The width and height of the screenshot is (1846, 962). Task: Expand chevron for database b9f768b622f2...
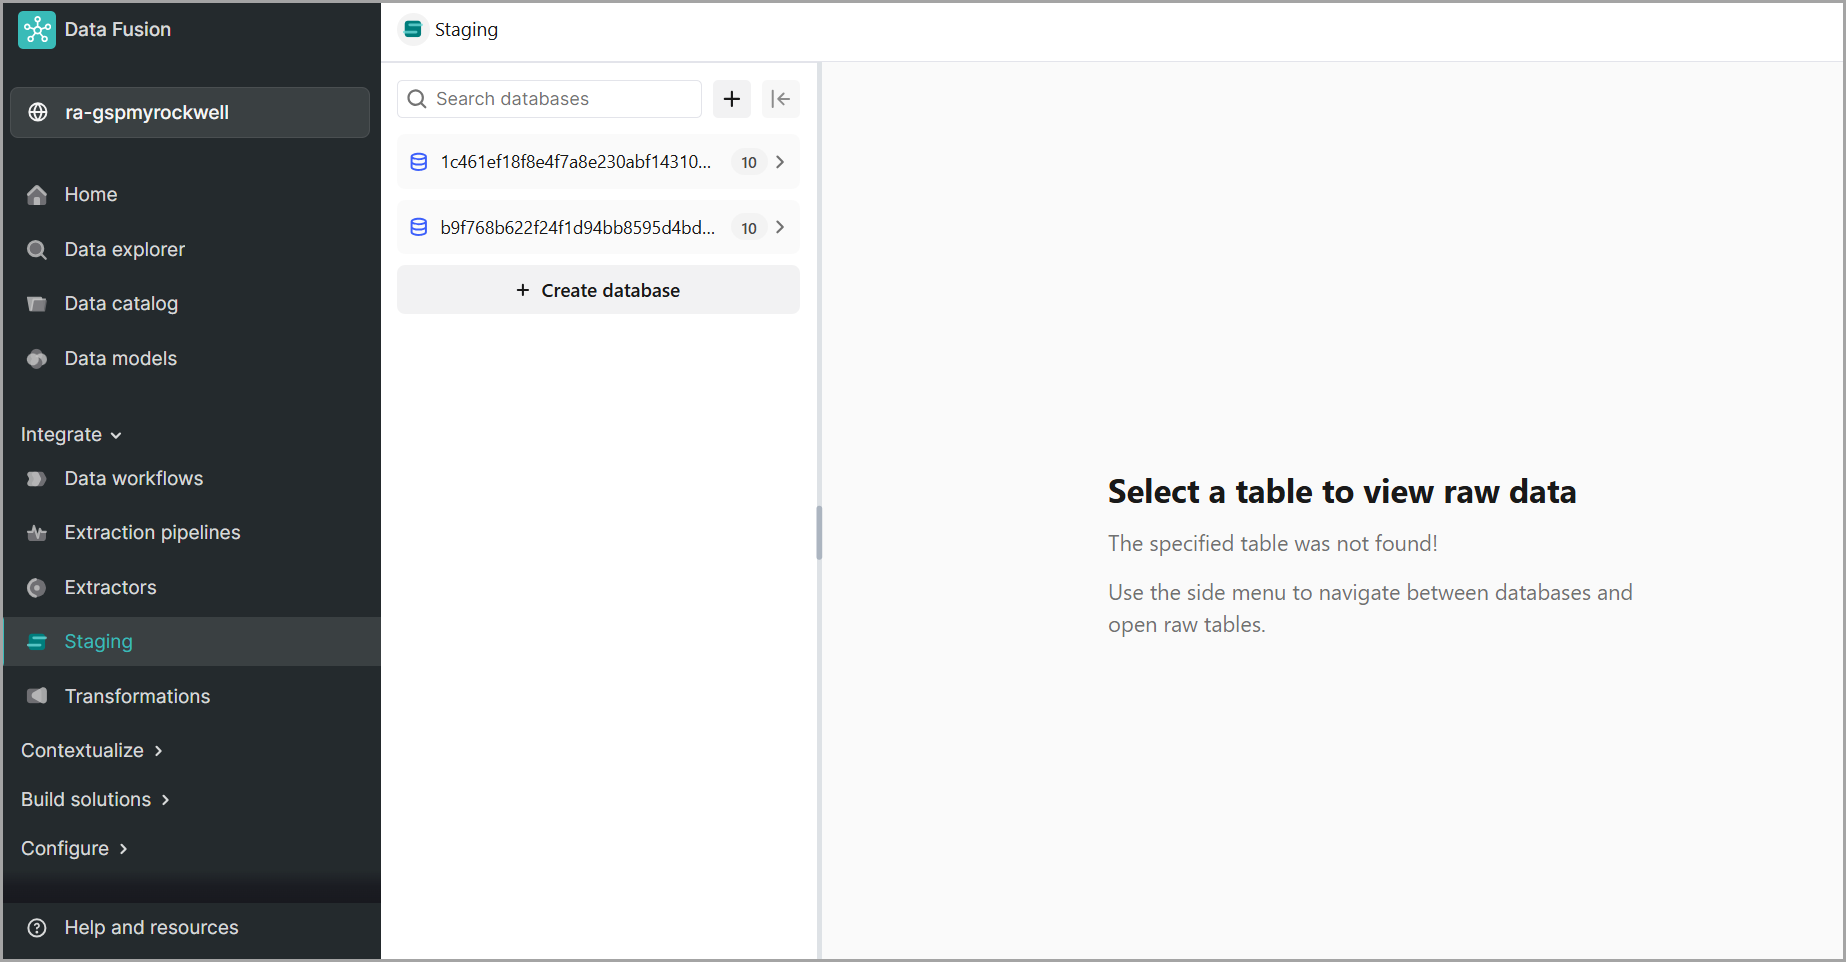click(780, 228)
